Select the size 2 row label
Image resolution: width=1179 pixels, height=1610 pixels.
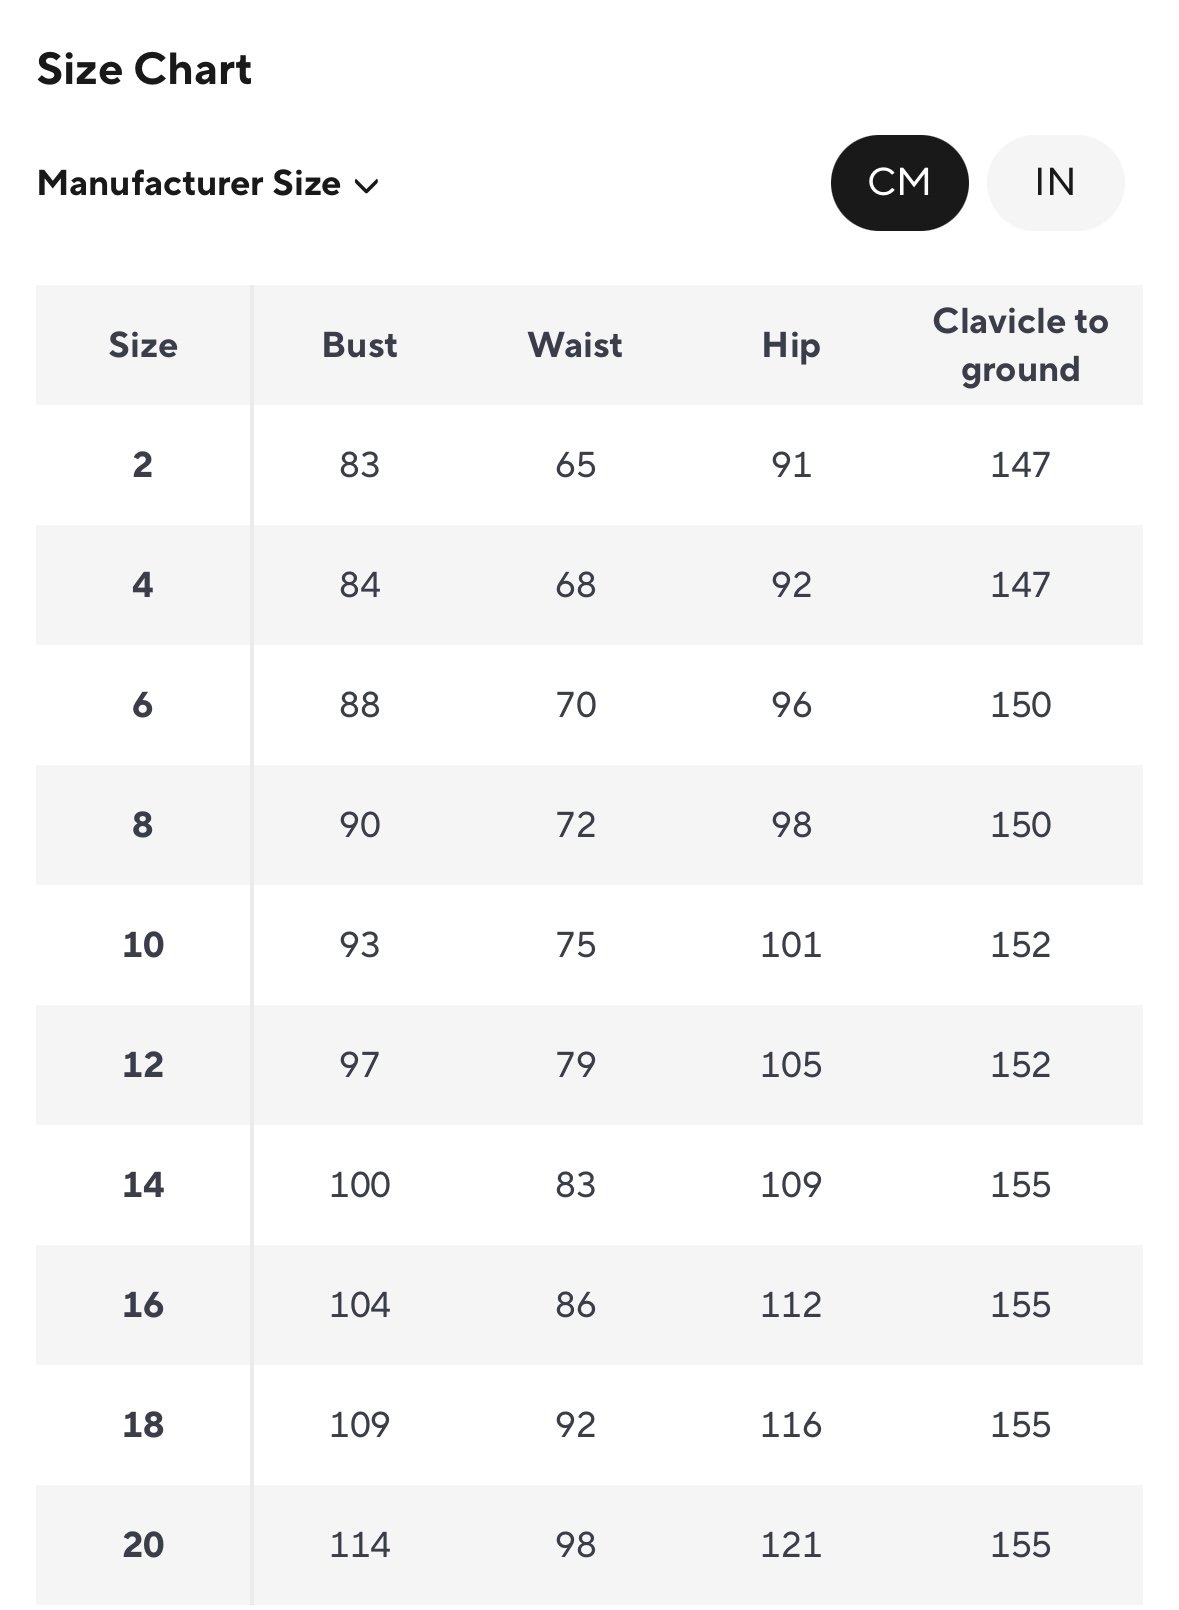[143, 465]
